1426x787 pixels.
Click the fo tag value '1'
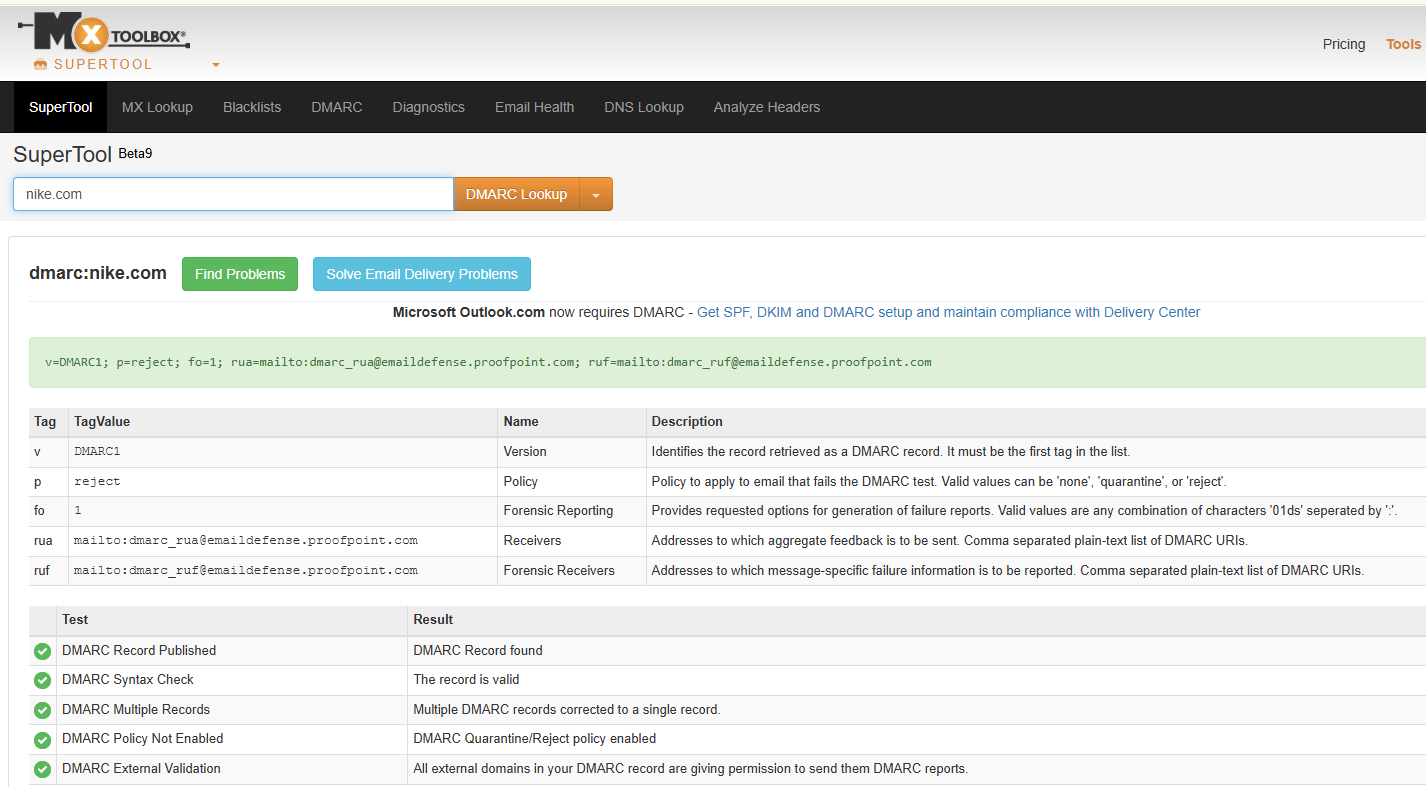click(77, 510)
